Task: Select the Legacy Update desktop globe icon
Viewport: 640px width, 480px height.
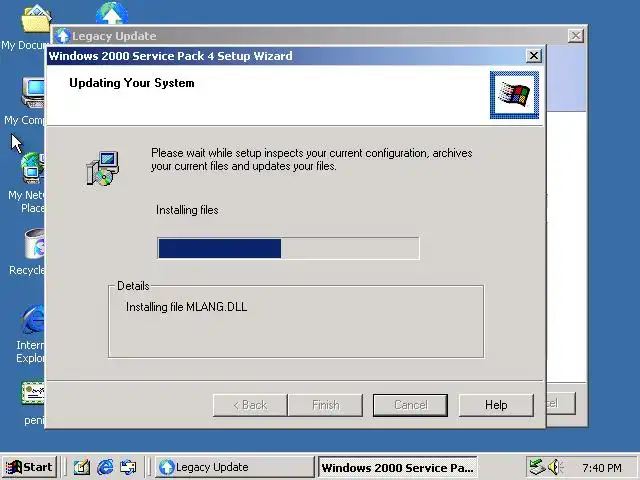Action: click(111, 13)
